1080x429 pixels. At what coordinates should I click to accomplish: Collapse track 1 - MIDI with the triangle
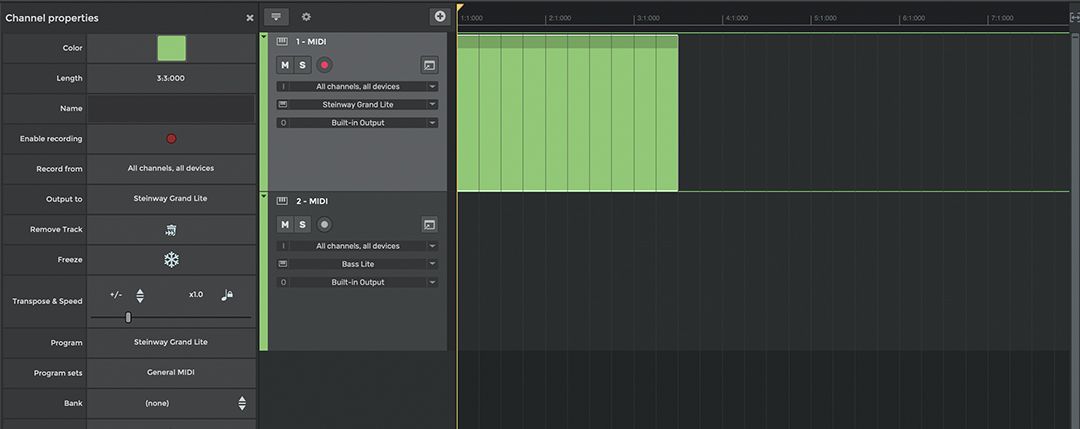click(264, 36)
